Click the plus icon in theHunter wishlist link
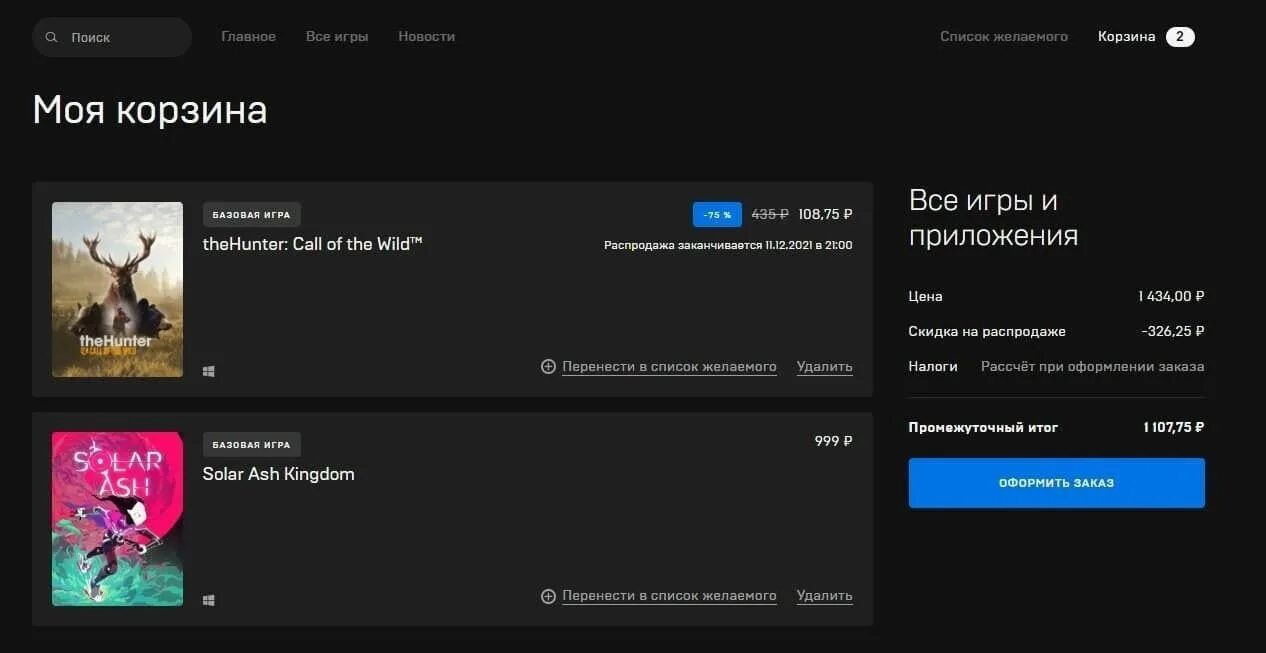This screenshot has width=1266, height=653. [548, 367]
